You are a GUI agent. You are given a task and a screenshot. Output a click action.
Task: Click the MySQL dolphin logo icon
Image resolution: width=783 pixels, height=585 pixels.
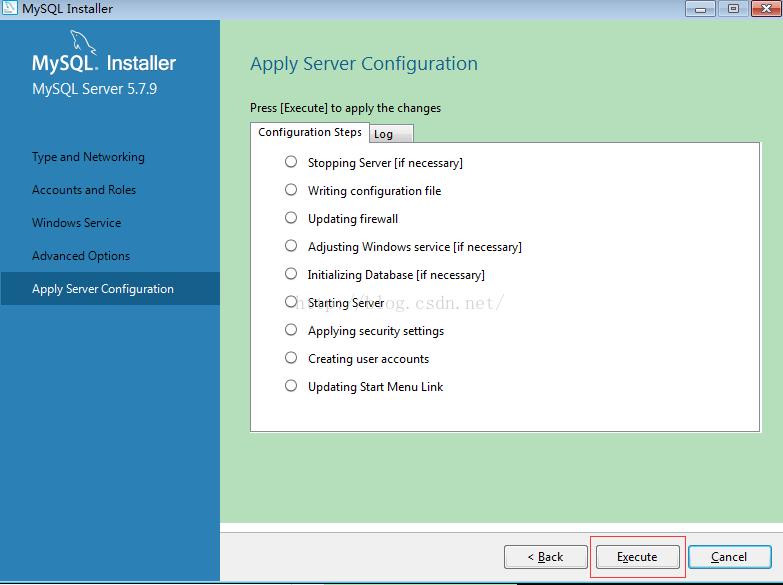pyautogui.click(x=83, y=41)
